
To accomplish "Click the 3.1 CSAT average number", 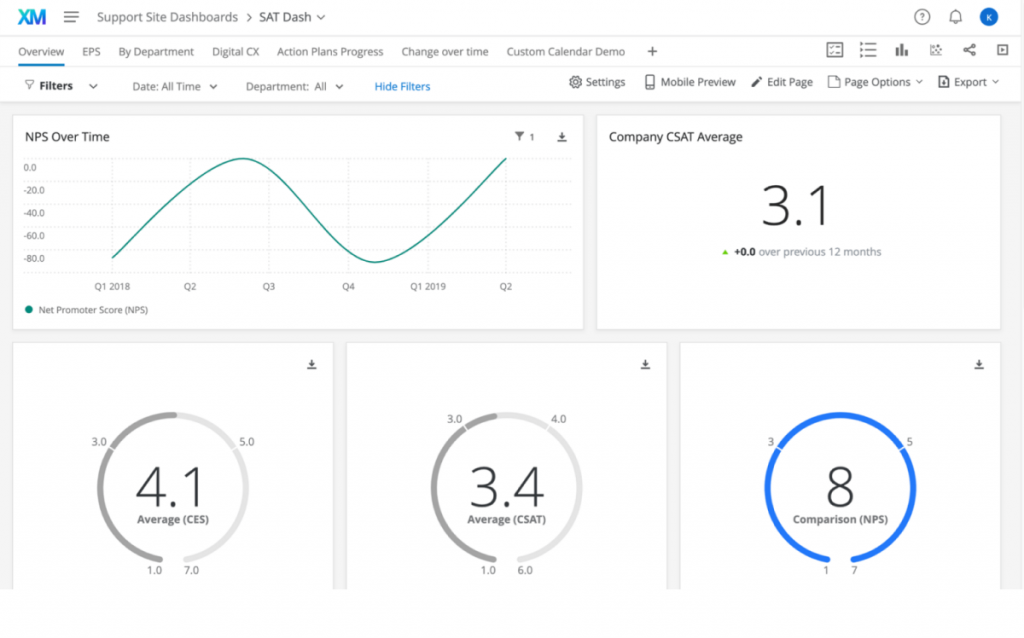I will click(x=795, y=206).
